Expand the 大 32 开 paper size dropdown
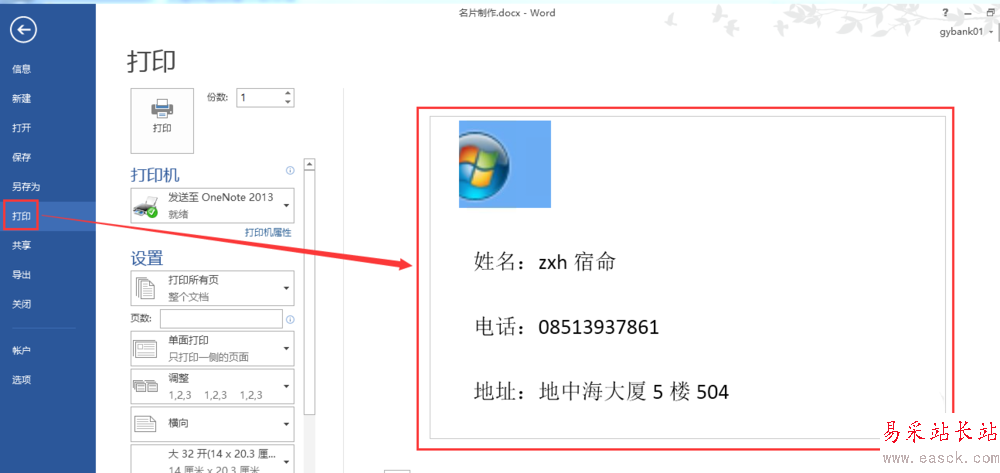1000x473 pixels. (212, 459)
